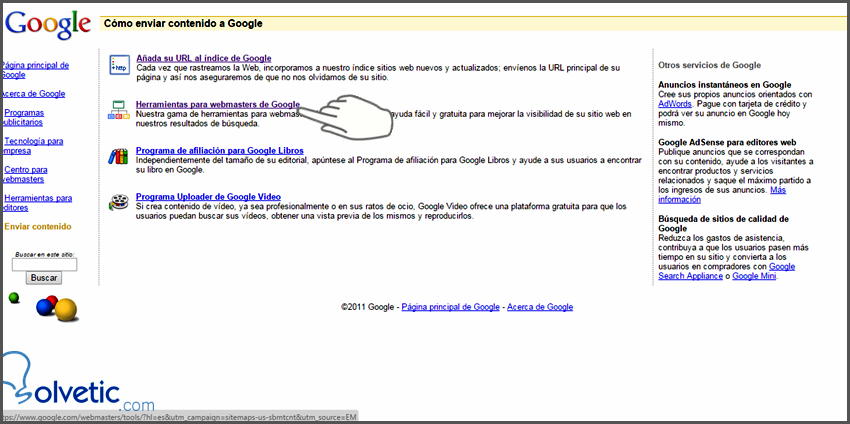
Task: Focus the 'Buscar en este sitio' search field
Action: [x=44, y=265]
